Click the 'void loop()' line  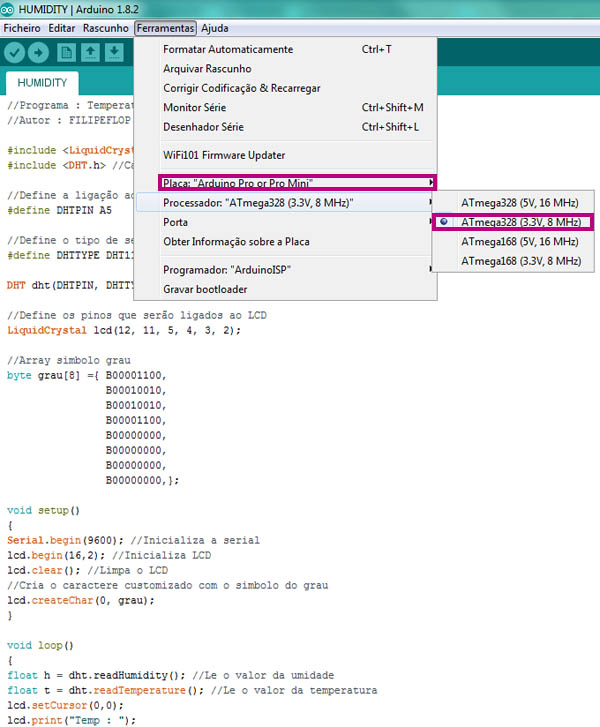coord(40,645)
